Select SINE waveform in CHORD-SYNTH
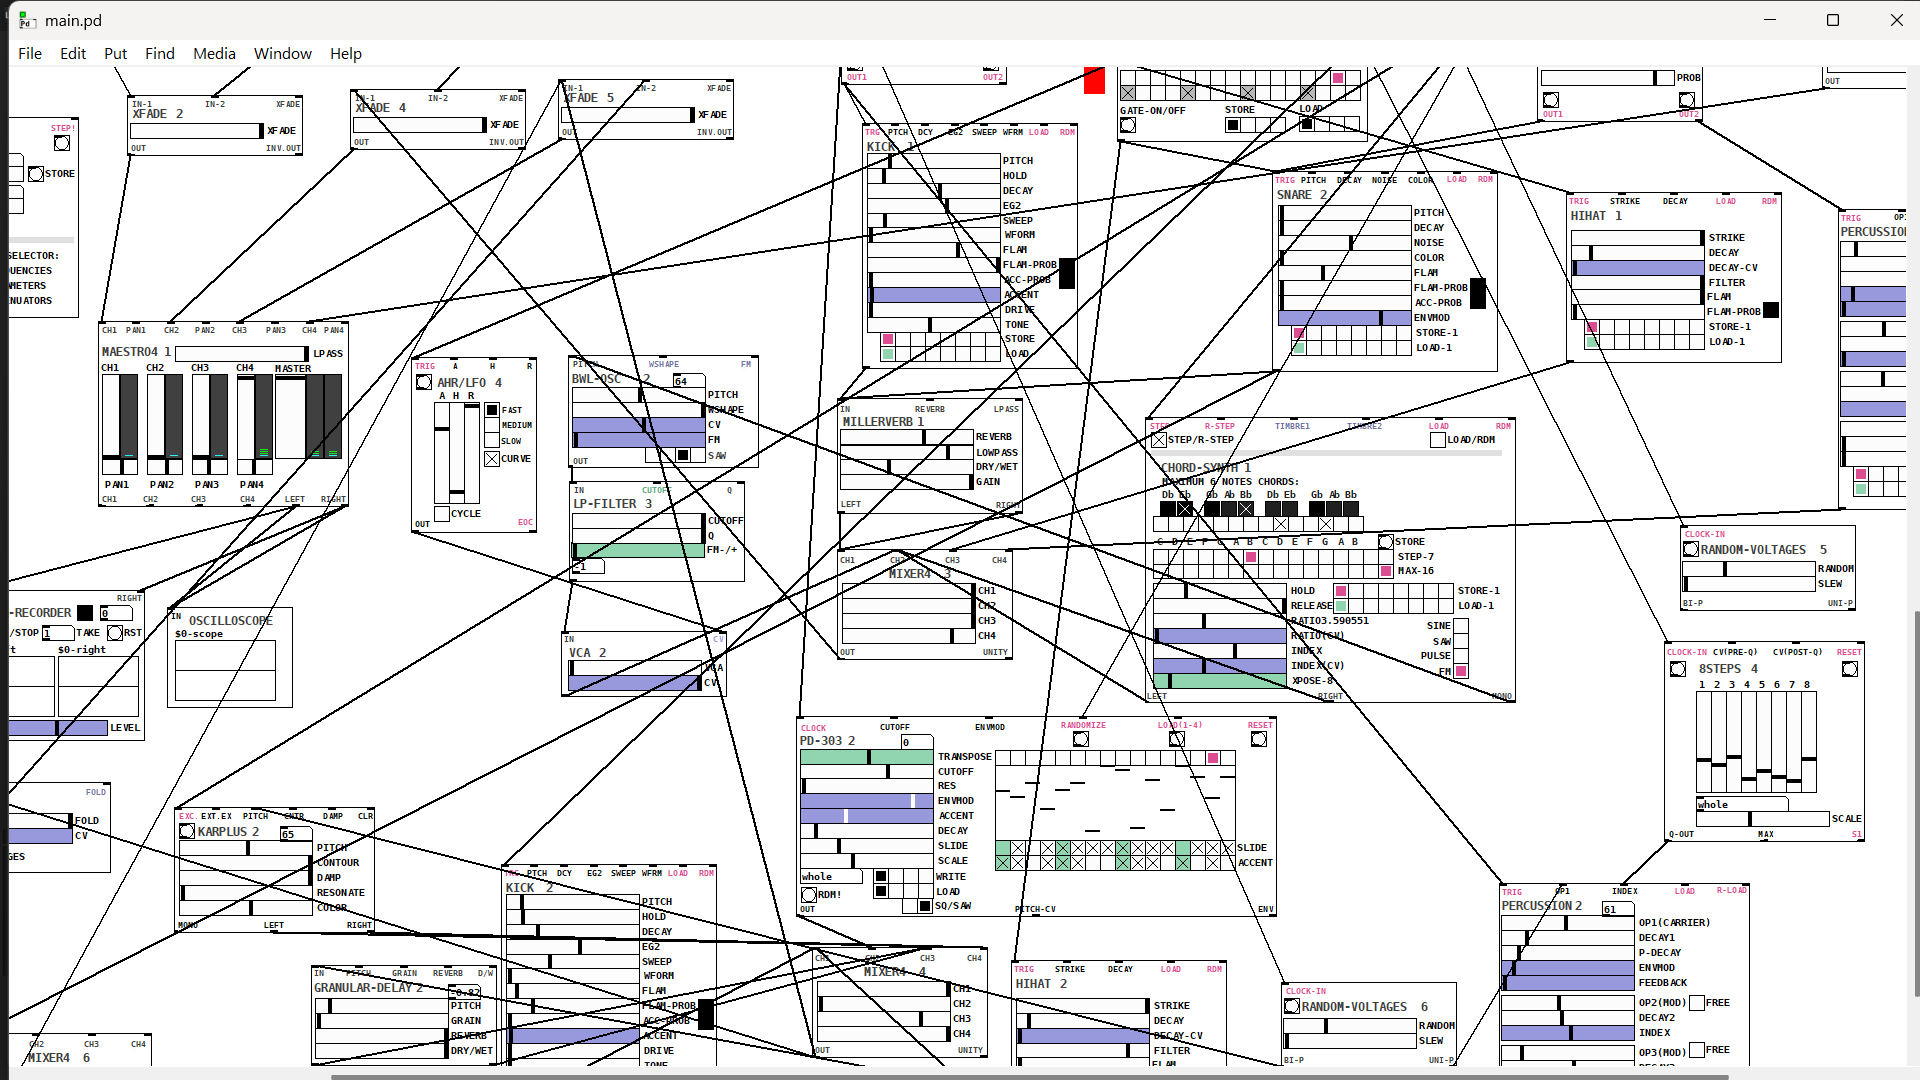 (x=1461, y=626)
